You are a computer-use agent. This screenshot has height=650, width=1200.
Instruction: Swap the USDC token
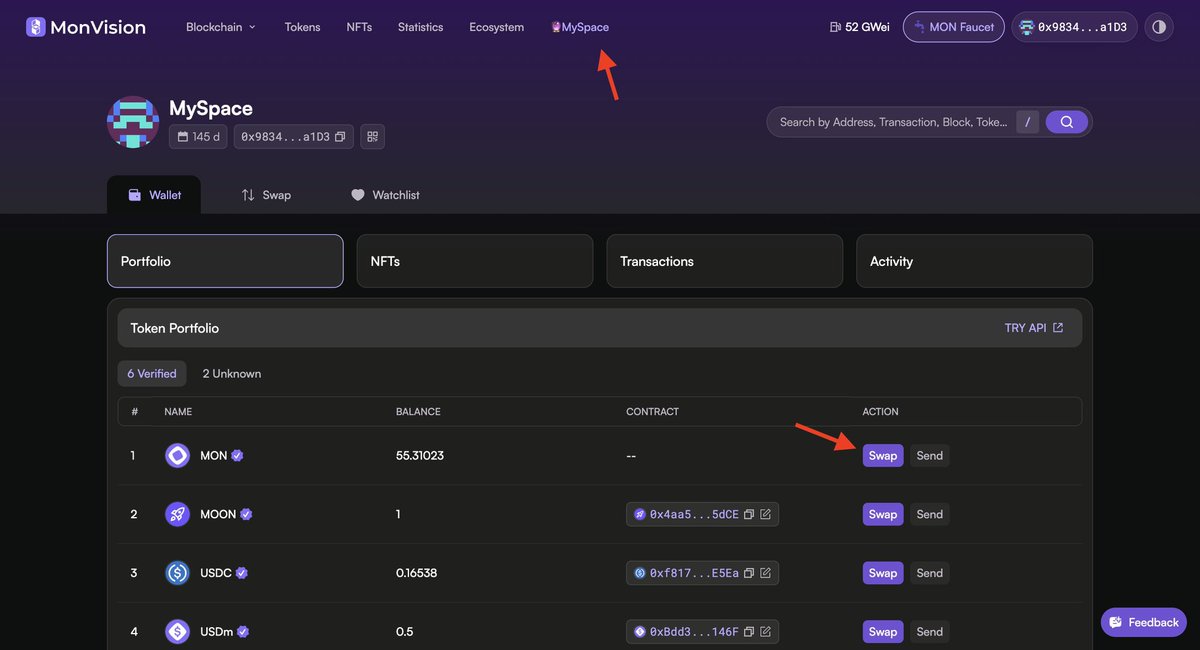(883, 573)
